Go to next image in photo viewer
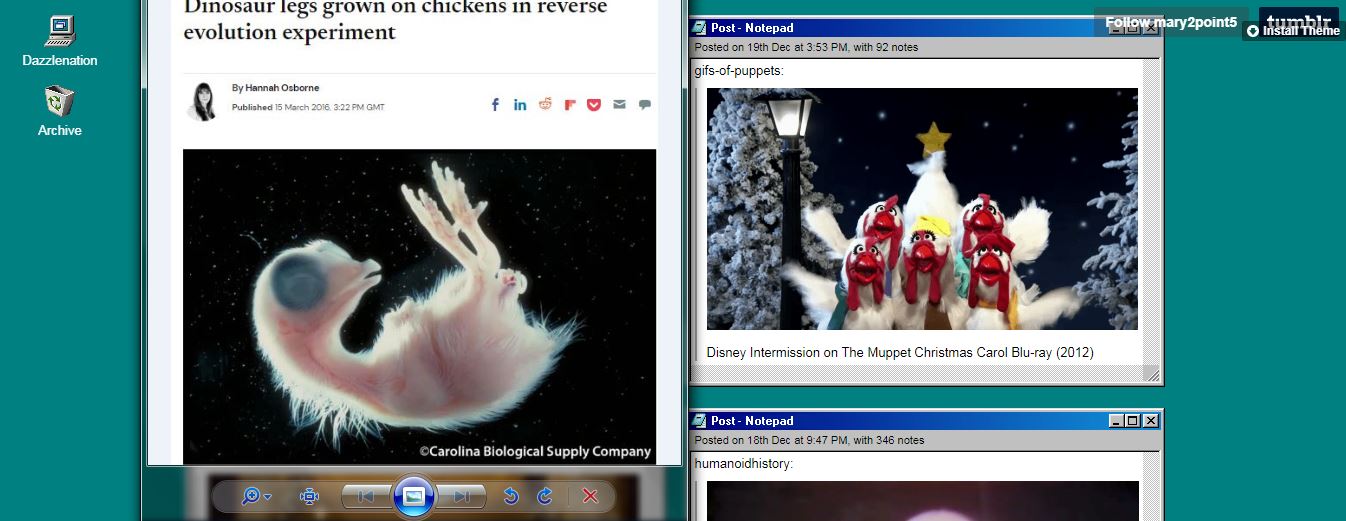 (461, 496)
